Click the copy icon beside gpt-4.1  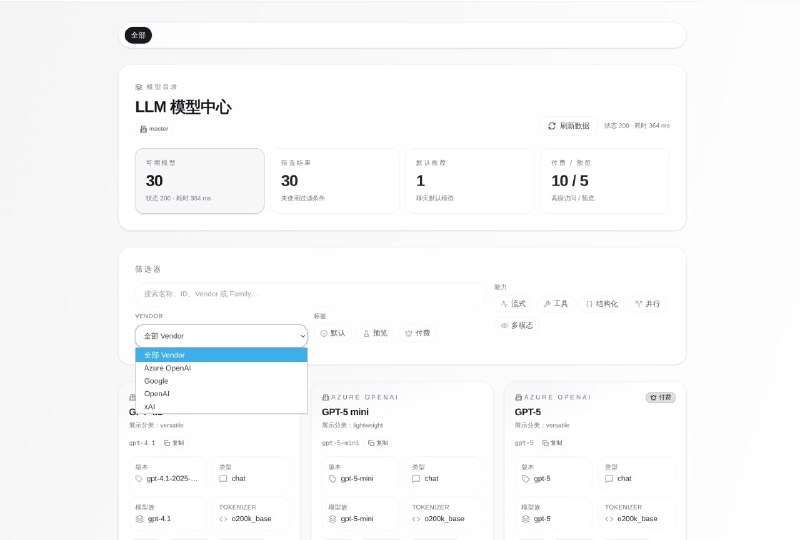(x=167, y=442)
